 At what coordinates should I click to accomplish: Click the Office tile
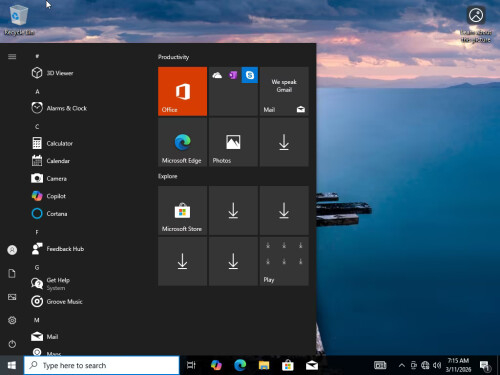pos(182,91)
